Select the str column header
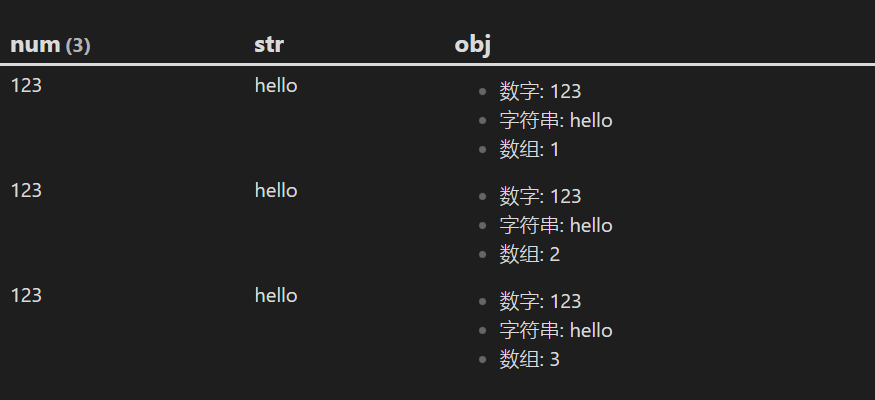Viewport: 875px width, 400px height. 269,45
